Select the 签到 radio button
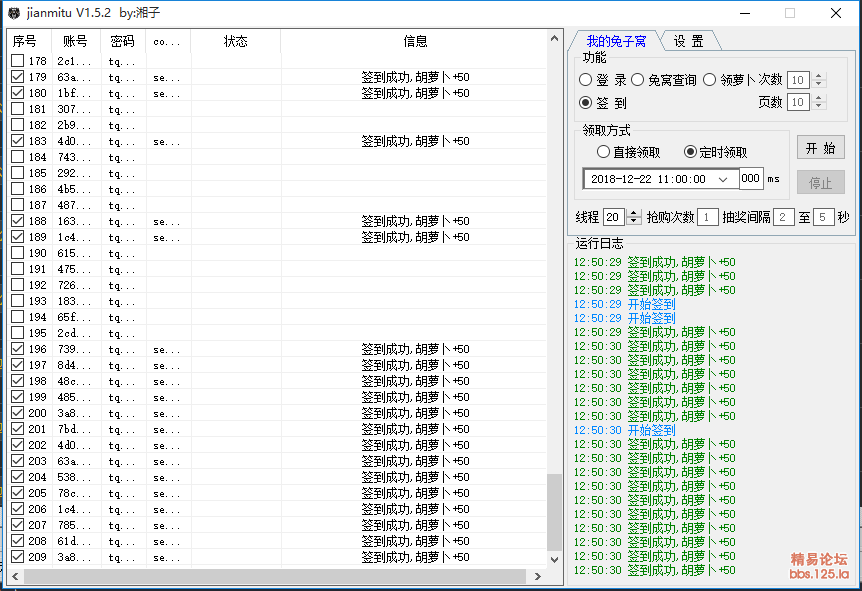 tap(585, 103)
